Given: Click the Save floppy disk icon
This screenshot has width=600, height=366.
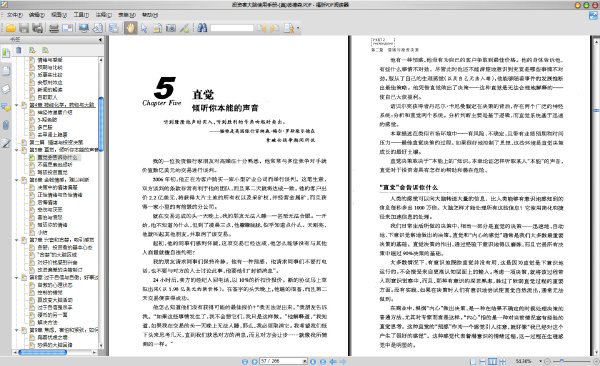Looking at the screenshot, I should pos(24,28).
